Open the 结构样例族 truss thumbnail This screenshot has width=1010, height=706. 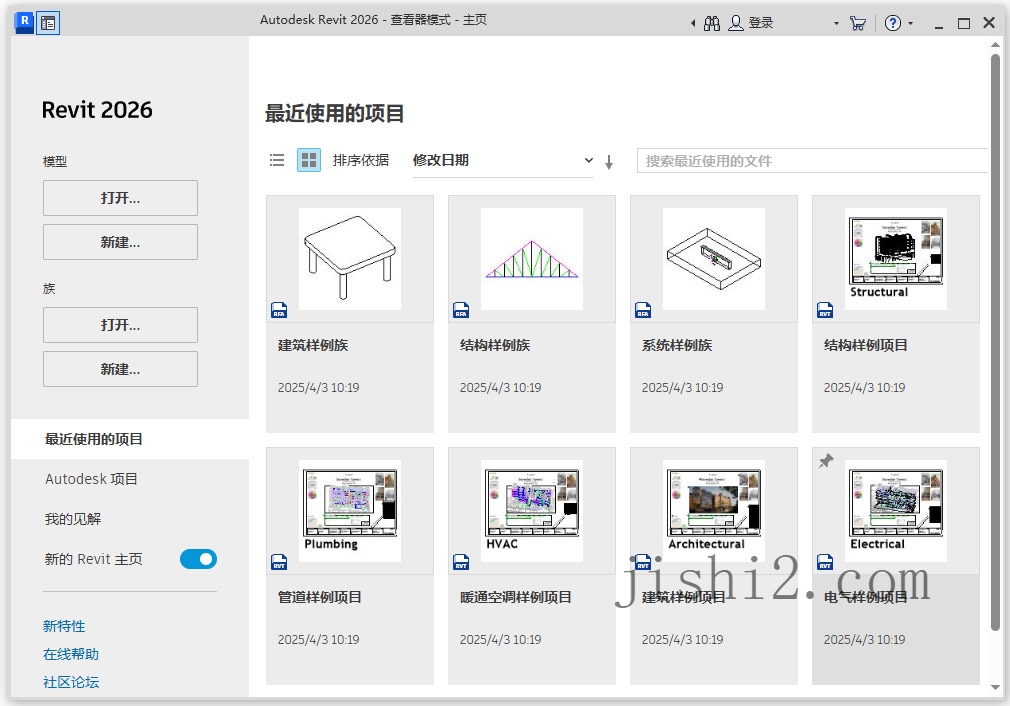[532, 259]
